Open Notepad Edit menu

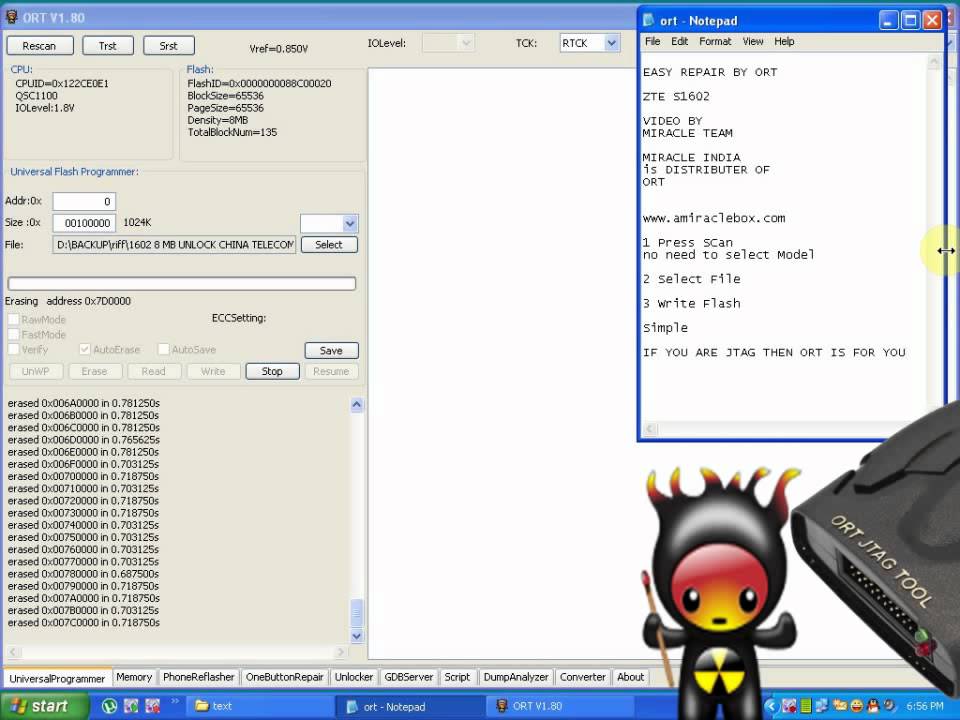(x=680, y=41)
